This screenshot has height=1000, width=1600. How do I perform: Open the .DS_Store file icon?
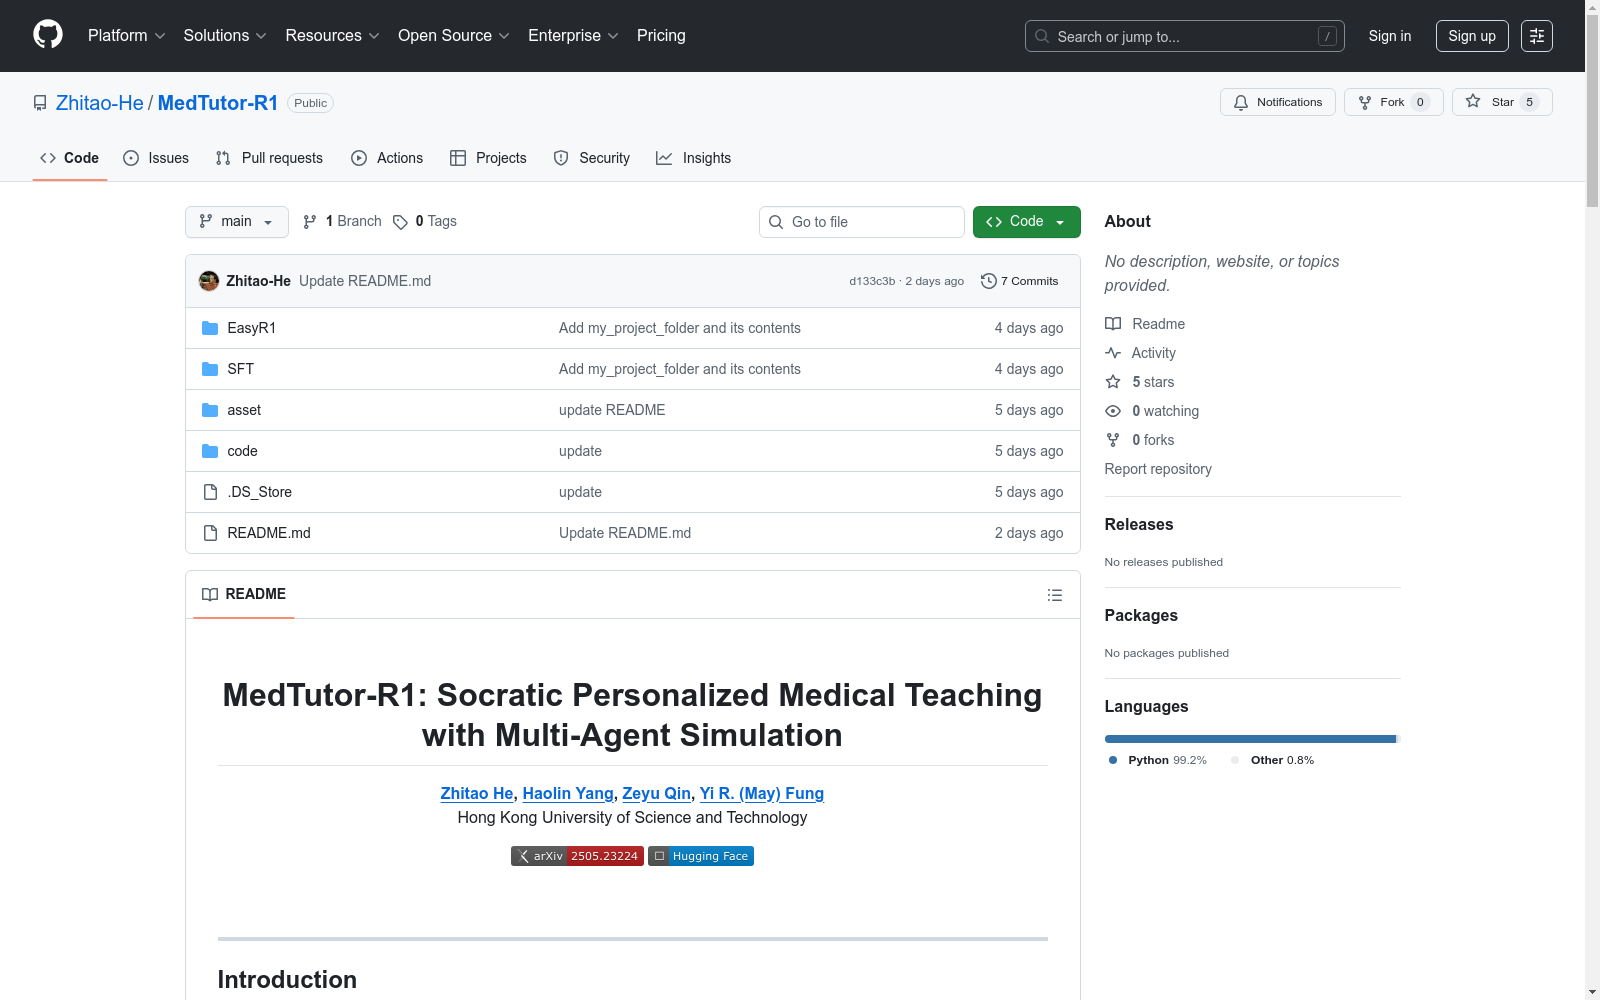click(210, 492)
